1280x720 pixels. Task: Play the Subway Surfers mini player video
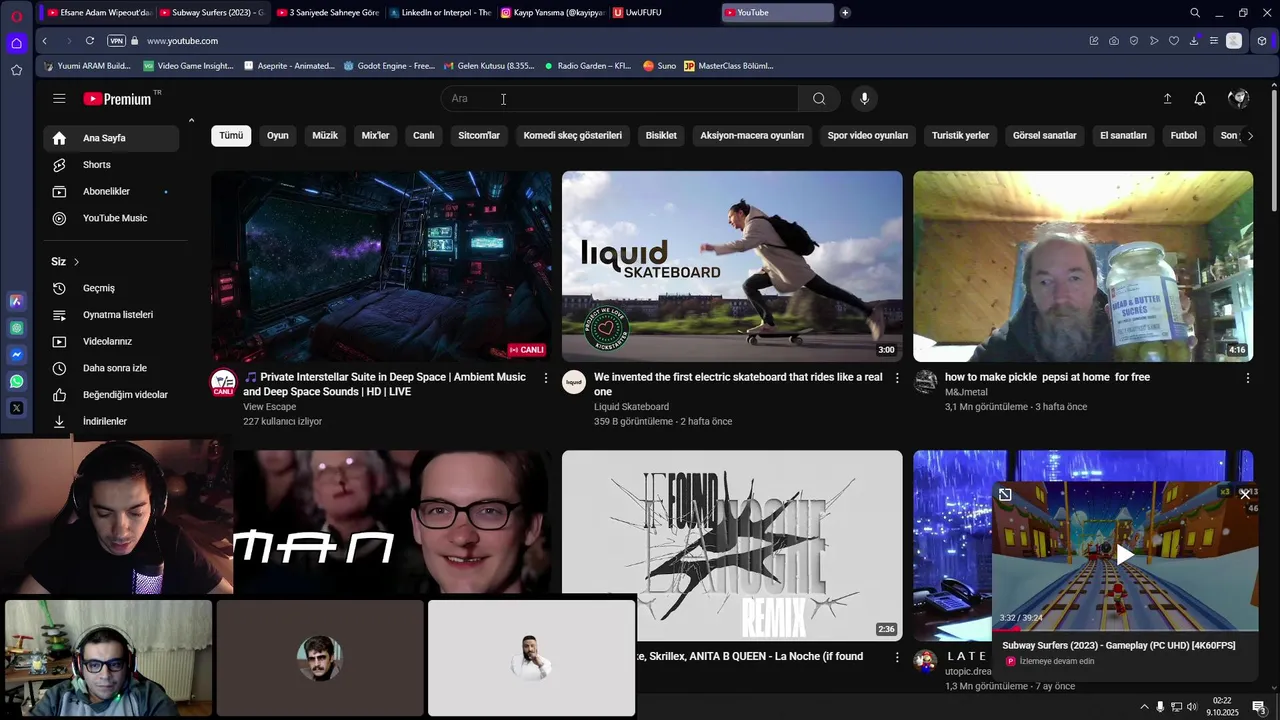(x=1125, y=555)
